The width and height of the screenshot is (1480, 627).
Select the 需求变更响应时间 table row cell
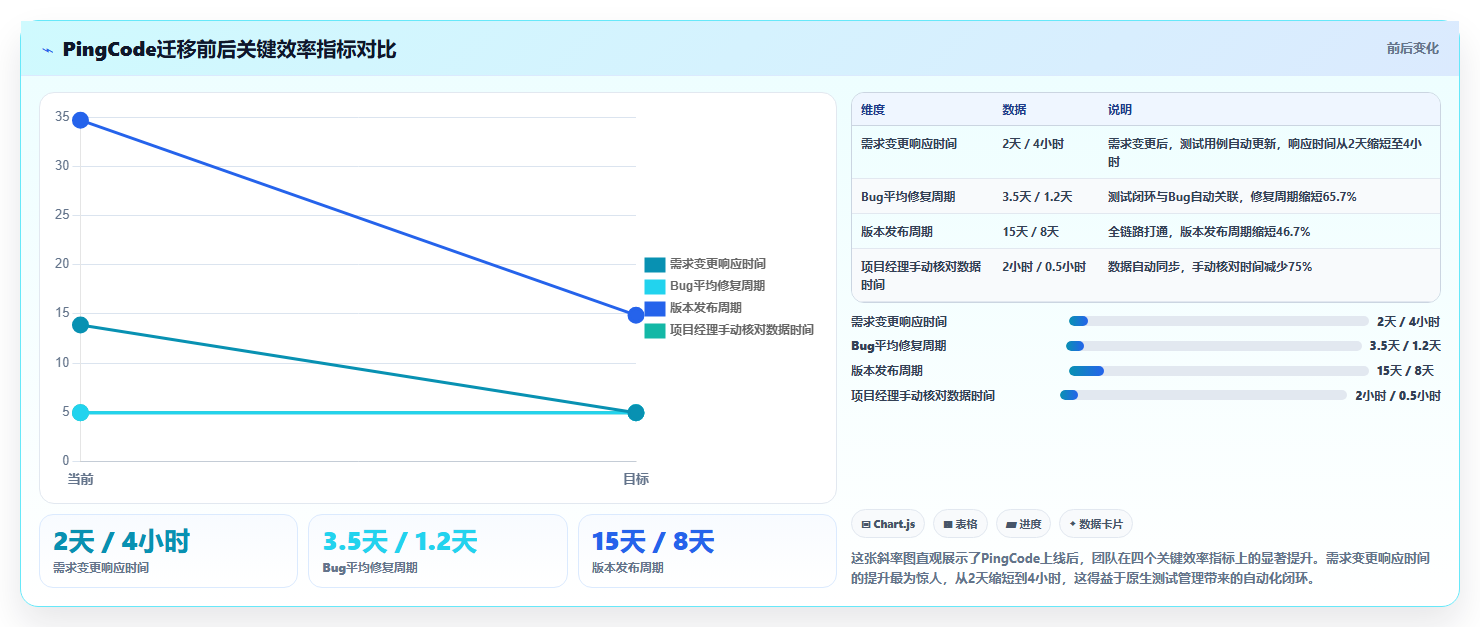(x=922, y=152)
